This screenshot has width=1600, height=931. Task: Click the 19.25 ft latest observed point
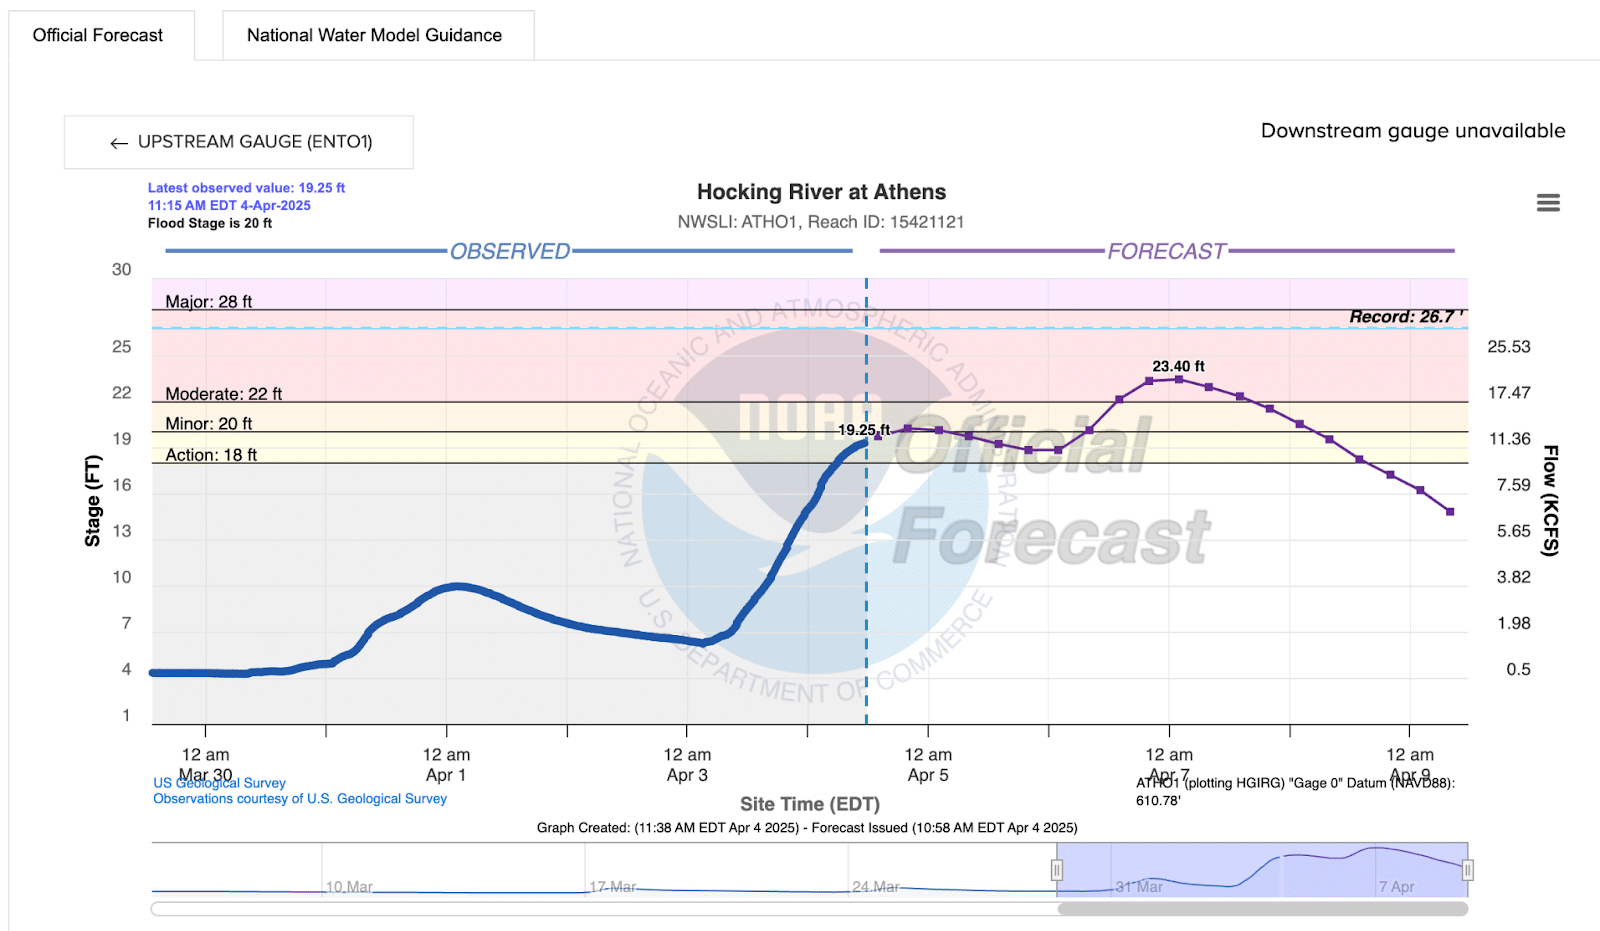866,441
